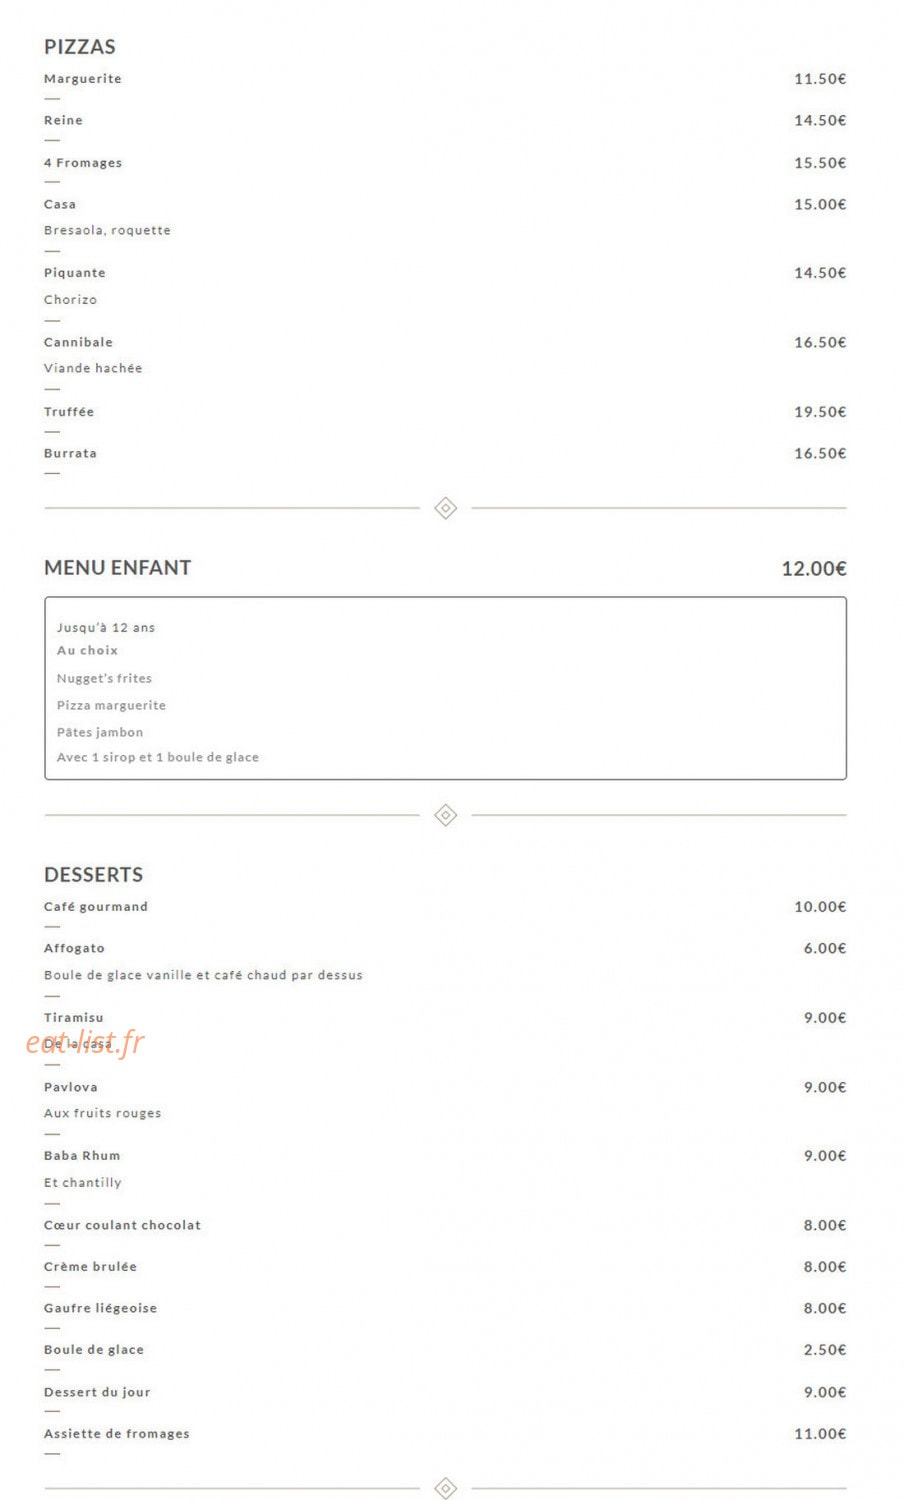Click the MENU ENFANT heading
Screen dimensions: 904x1500
click(x=118, y=568)
